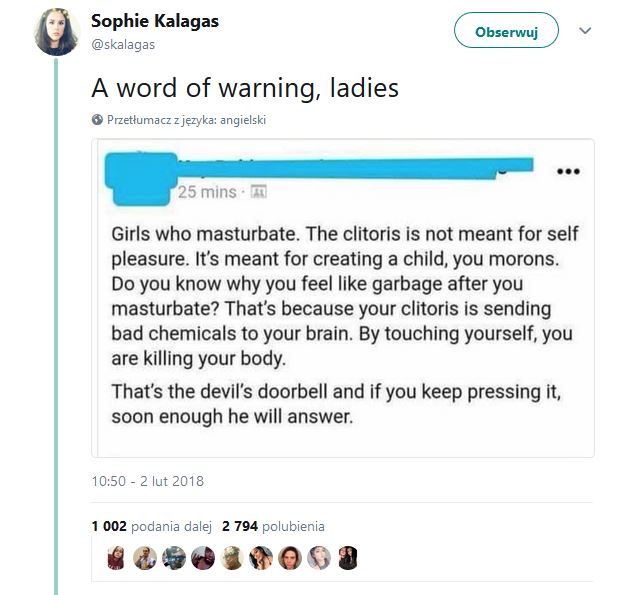Click the Obserwuj follow button

[506, 30]
